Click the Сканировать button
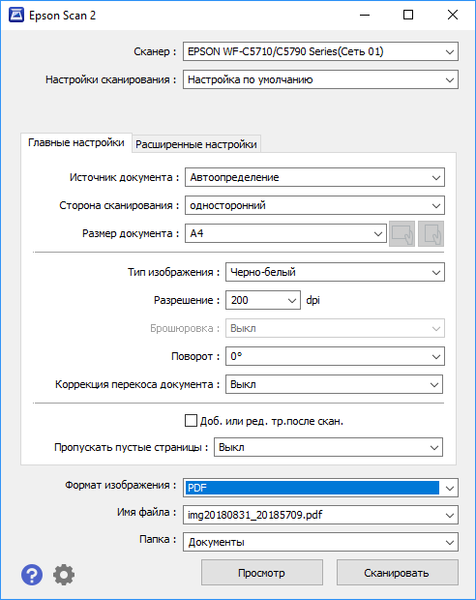Screen dimensions: 476x600 tap(397, 573)
